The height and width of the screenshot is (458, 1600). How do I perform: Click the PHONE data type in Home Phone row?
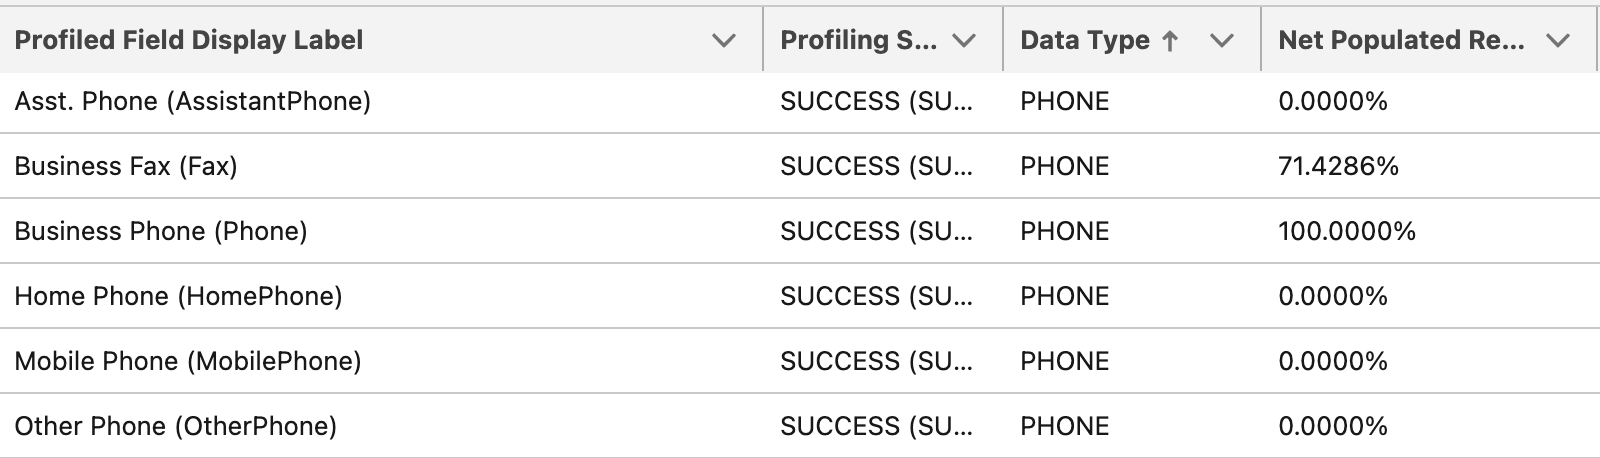tap(1064, 296)
